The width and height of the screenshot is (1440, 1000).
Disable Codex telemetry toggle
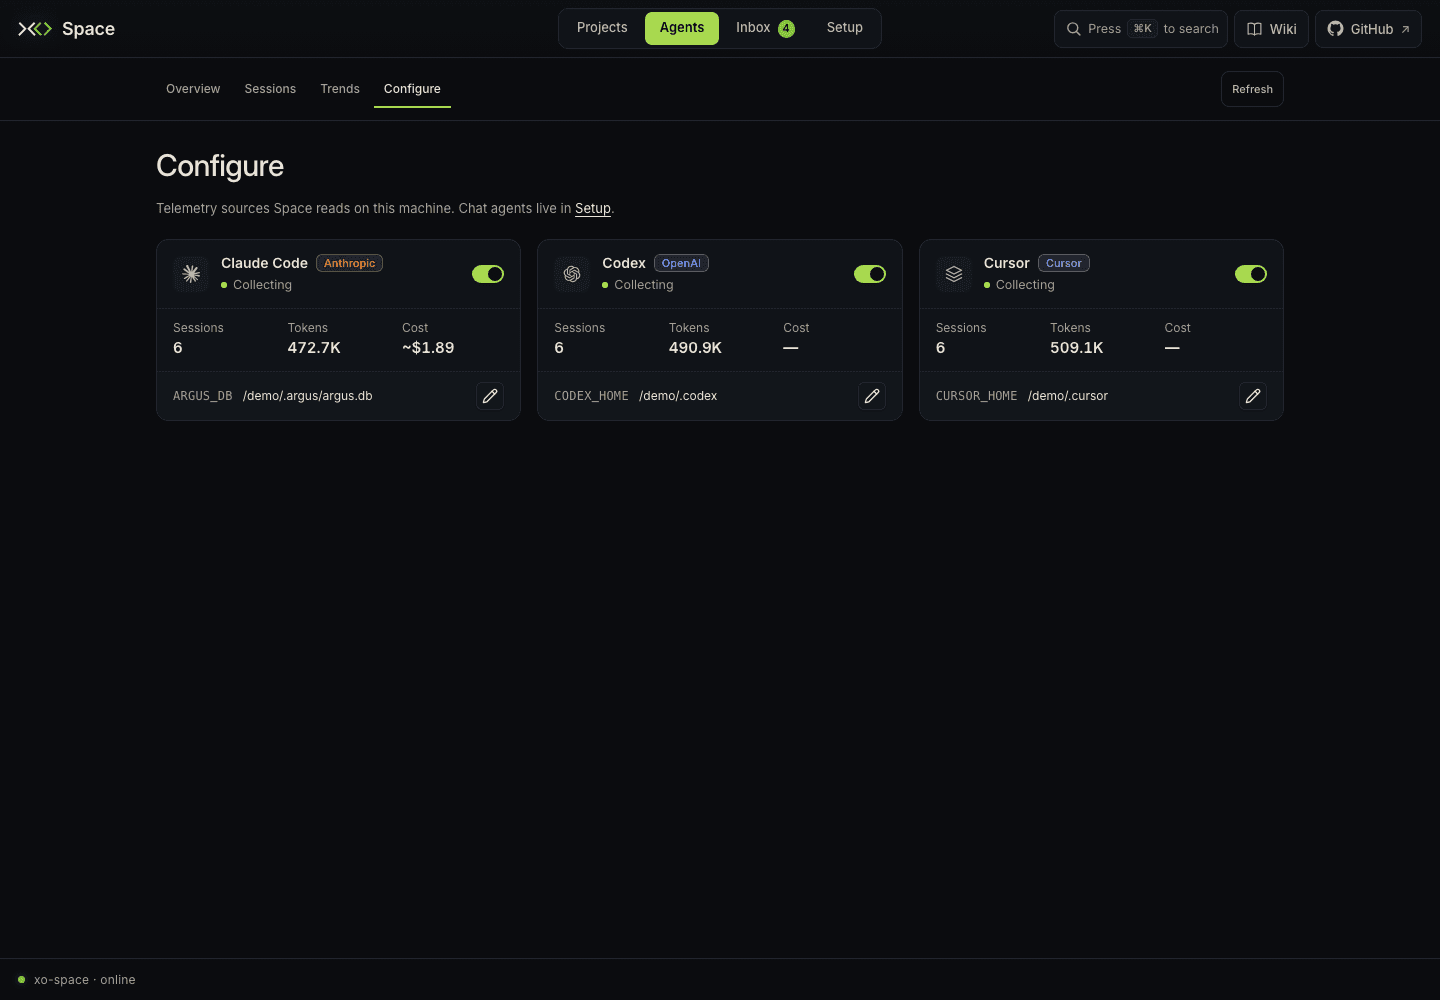pyautogui.click(x=870, y=274)
